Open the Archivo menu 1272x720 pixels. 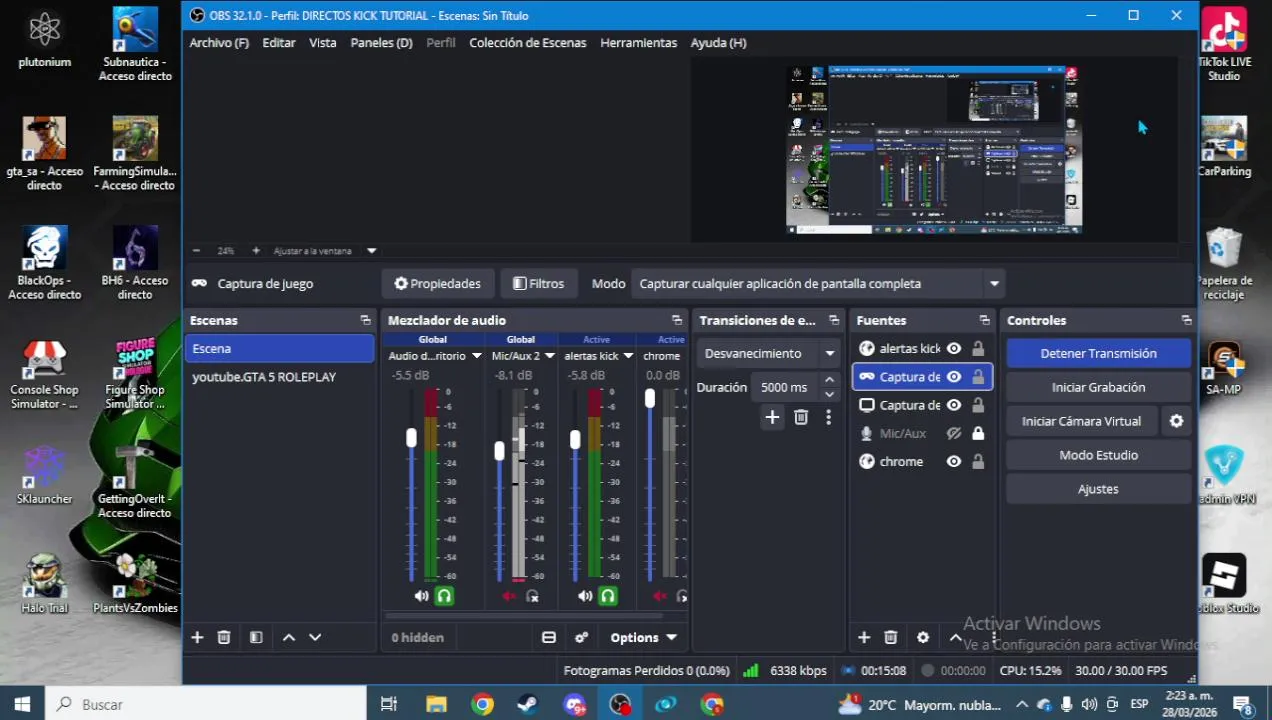(219, 43)
